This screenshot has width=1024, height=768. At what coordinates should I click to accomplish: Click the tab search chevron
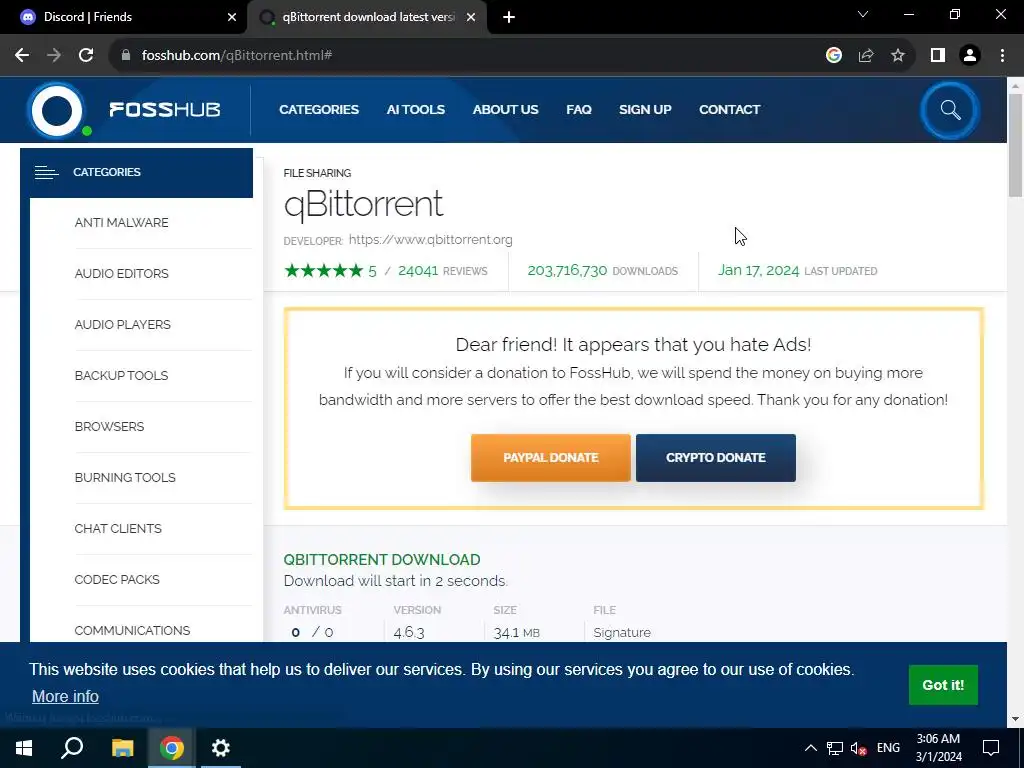pos(863,14)
